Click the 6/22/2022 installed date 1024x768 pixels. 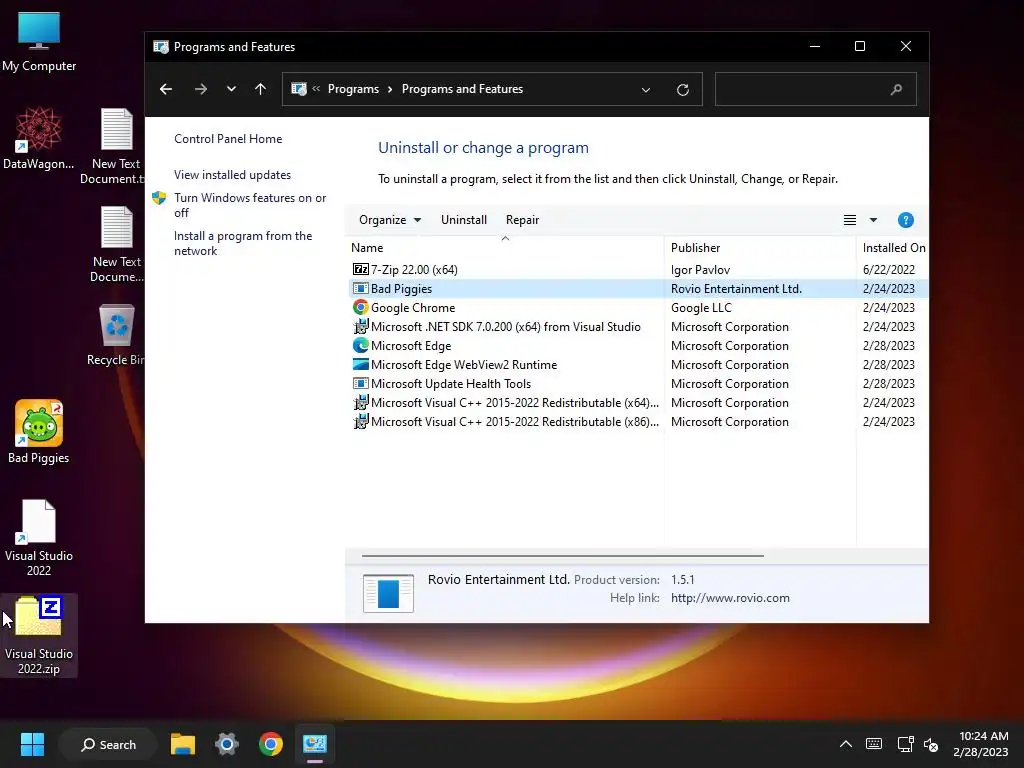click(x=888, y=270)
